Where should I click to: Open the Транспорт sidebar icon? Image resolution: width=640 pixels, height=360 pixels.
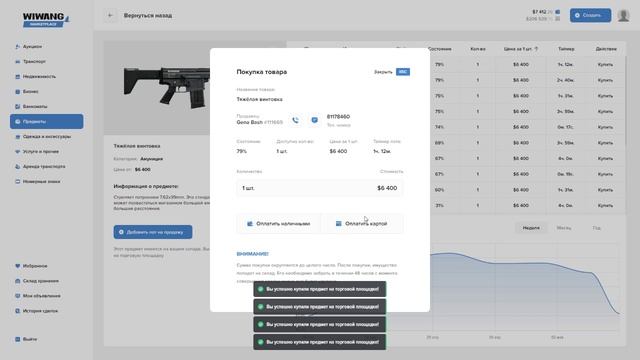tap(18, 62)
